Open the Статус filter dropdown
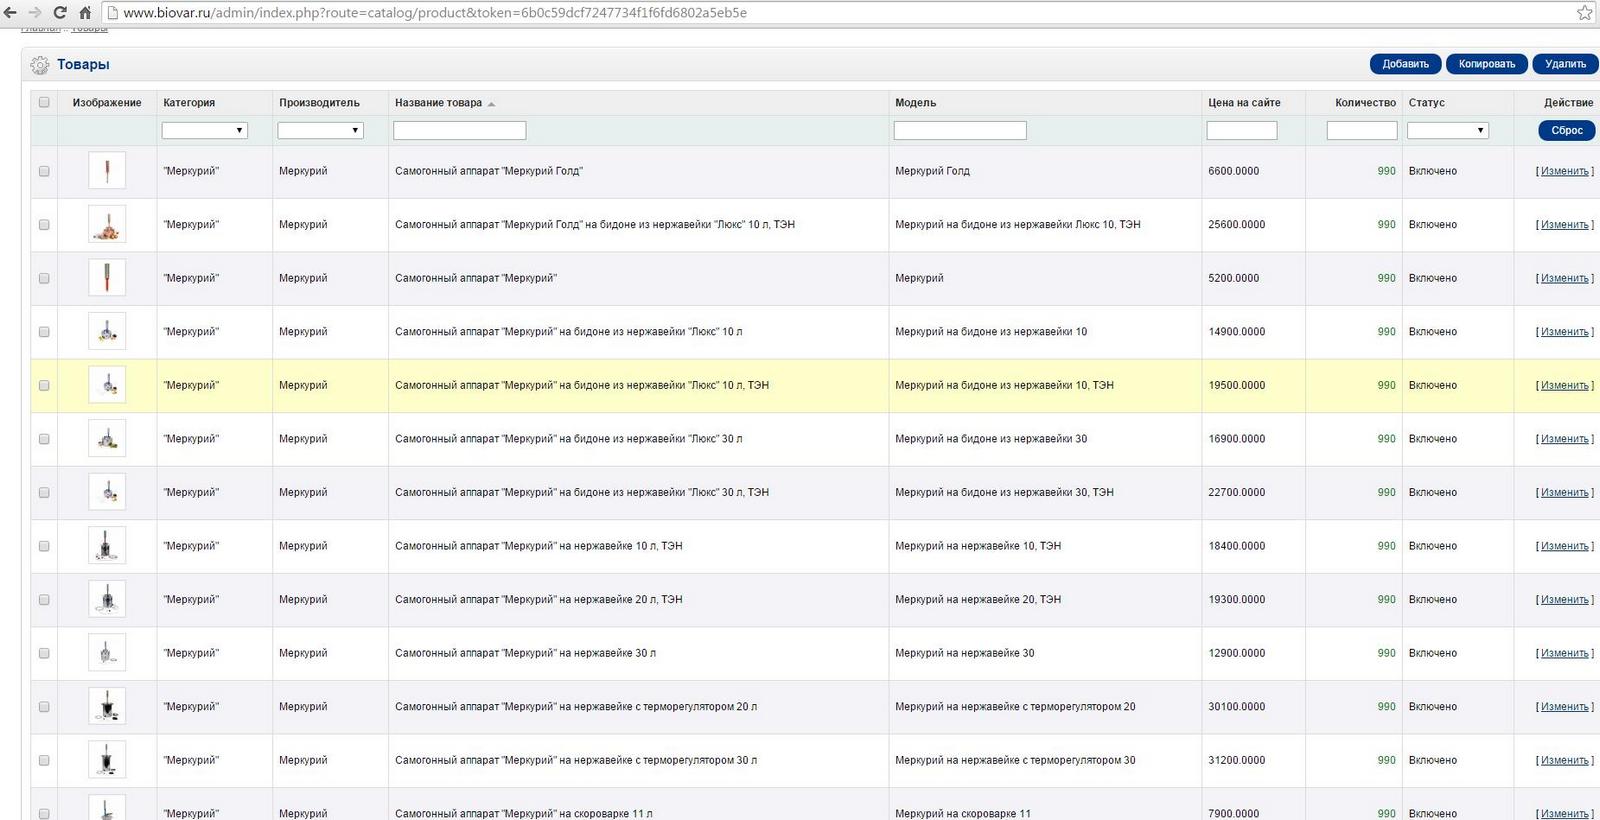The height and width of the screenshot is (820, 1600). [1448, 130]
